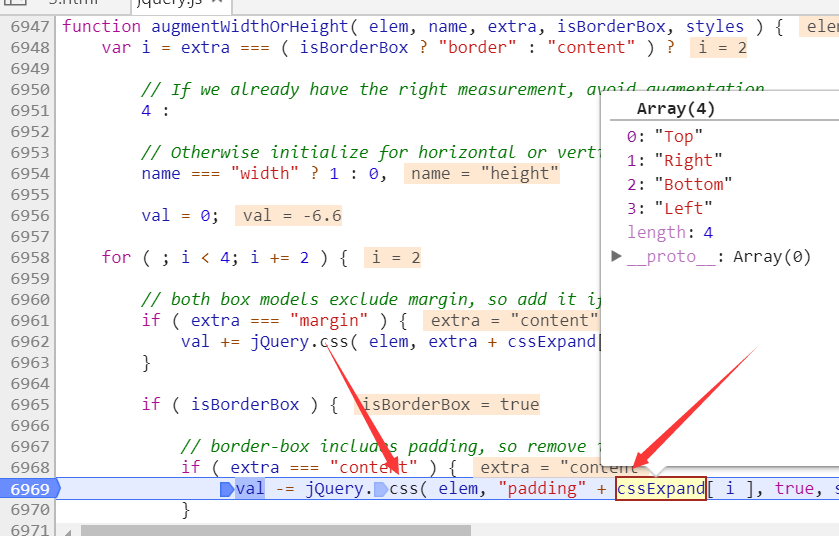Click the inline value 'i = 2' on line 6958
839x536 pixels.
(392, 258)
